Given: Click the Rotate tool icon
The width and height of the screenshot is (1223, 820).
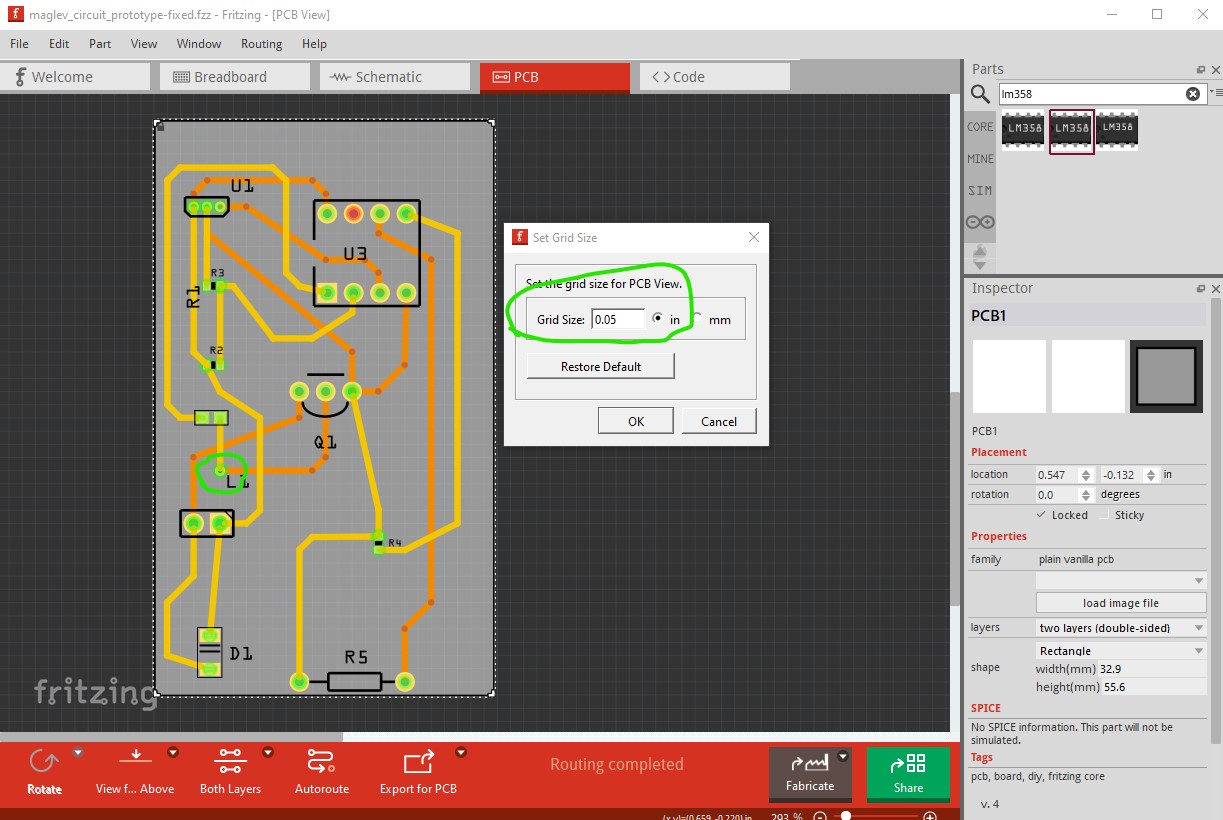Looking at the screenshot, I should click(44, 763).
